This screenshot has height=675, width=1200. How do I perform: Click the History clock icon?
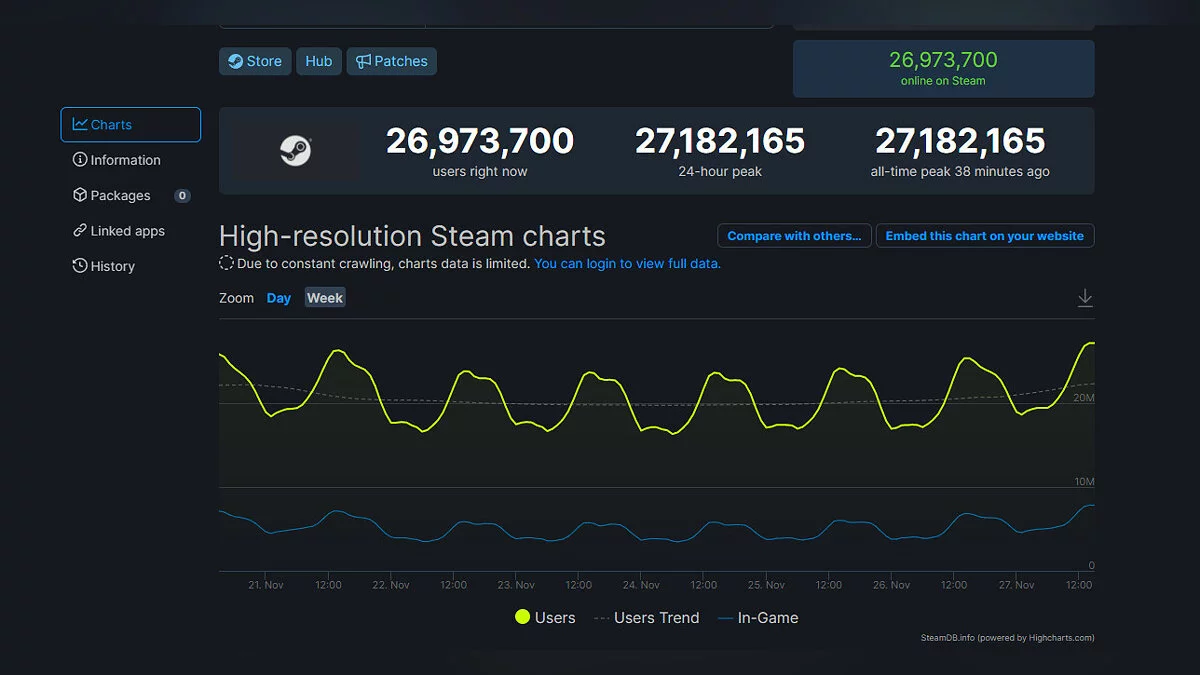(x=80, y=266)
